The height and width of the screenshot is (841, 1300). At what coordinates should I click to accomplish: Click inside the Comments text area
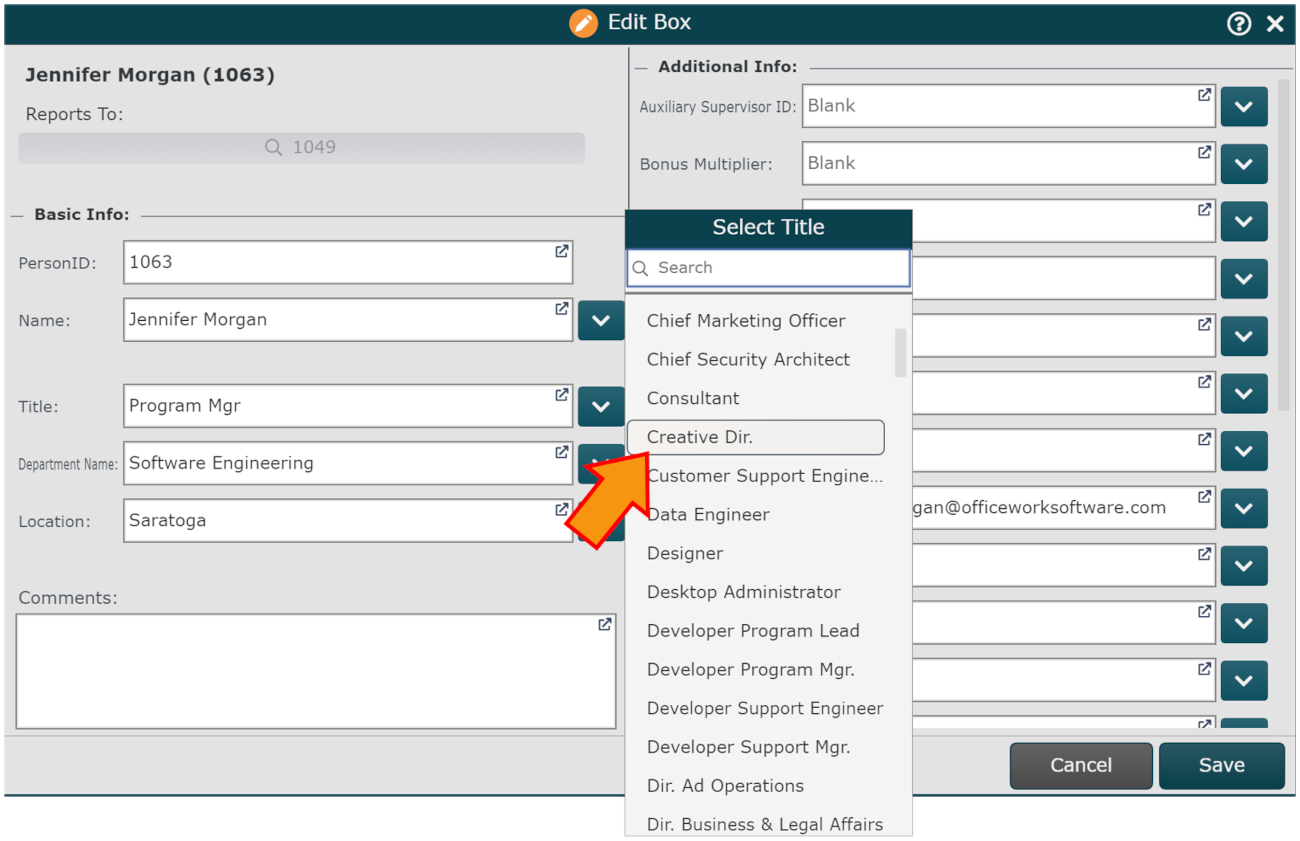pos(316,671)
